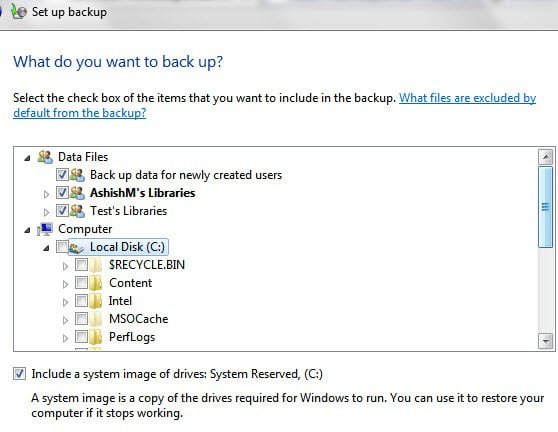Check the MSOCache folder checkbox

pyautogui.click(x=81, y=318)
